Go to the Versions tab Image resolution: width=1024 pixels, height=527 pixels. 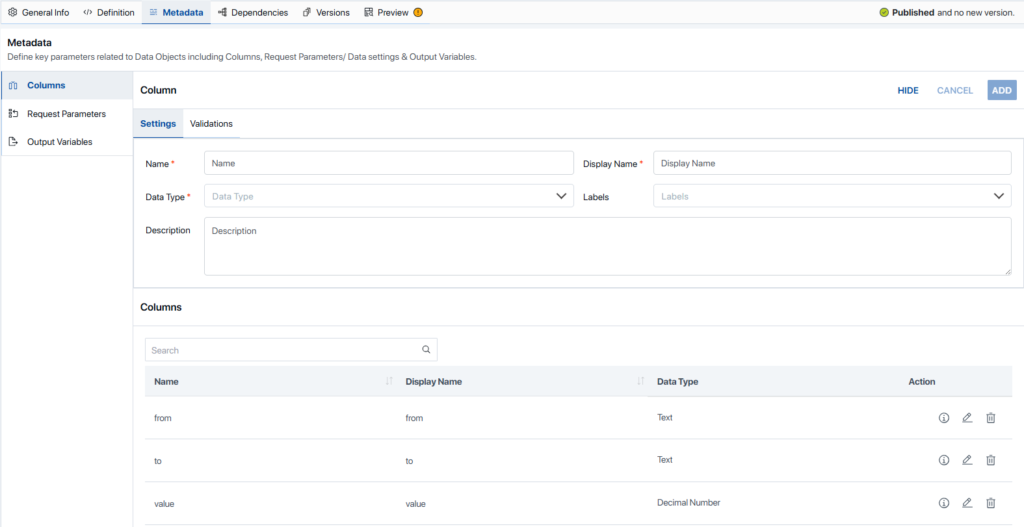[326, 12]
